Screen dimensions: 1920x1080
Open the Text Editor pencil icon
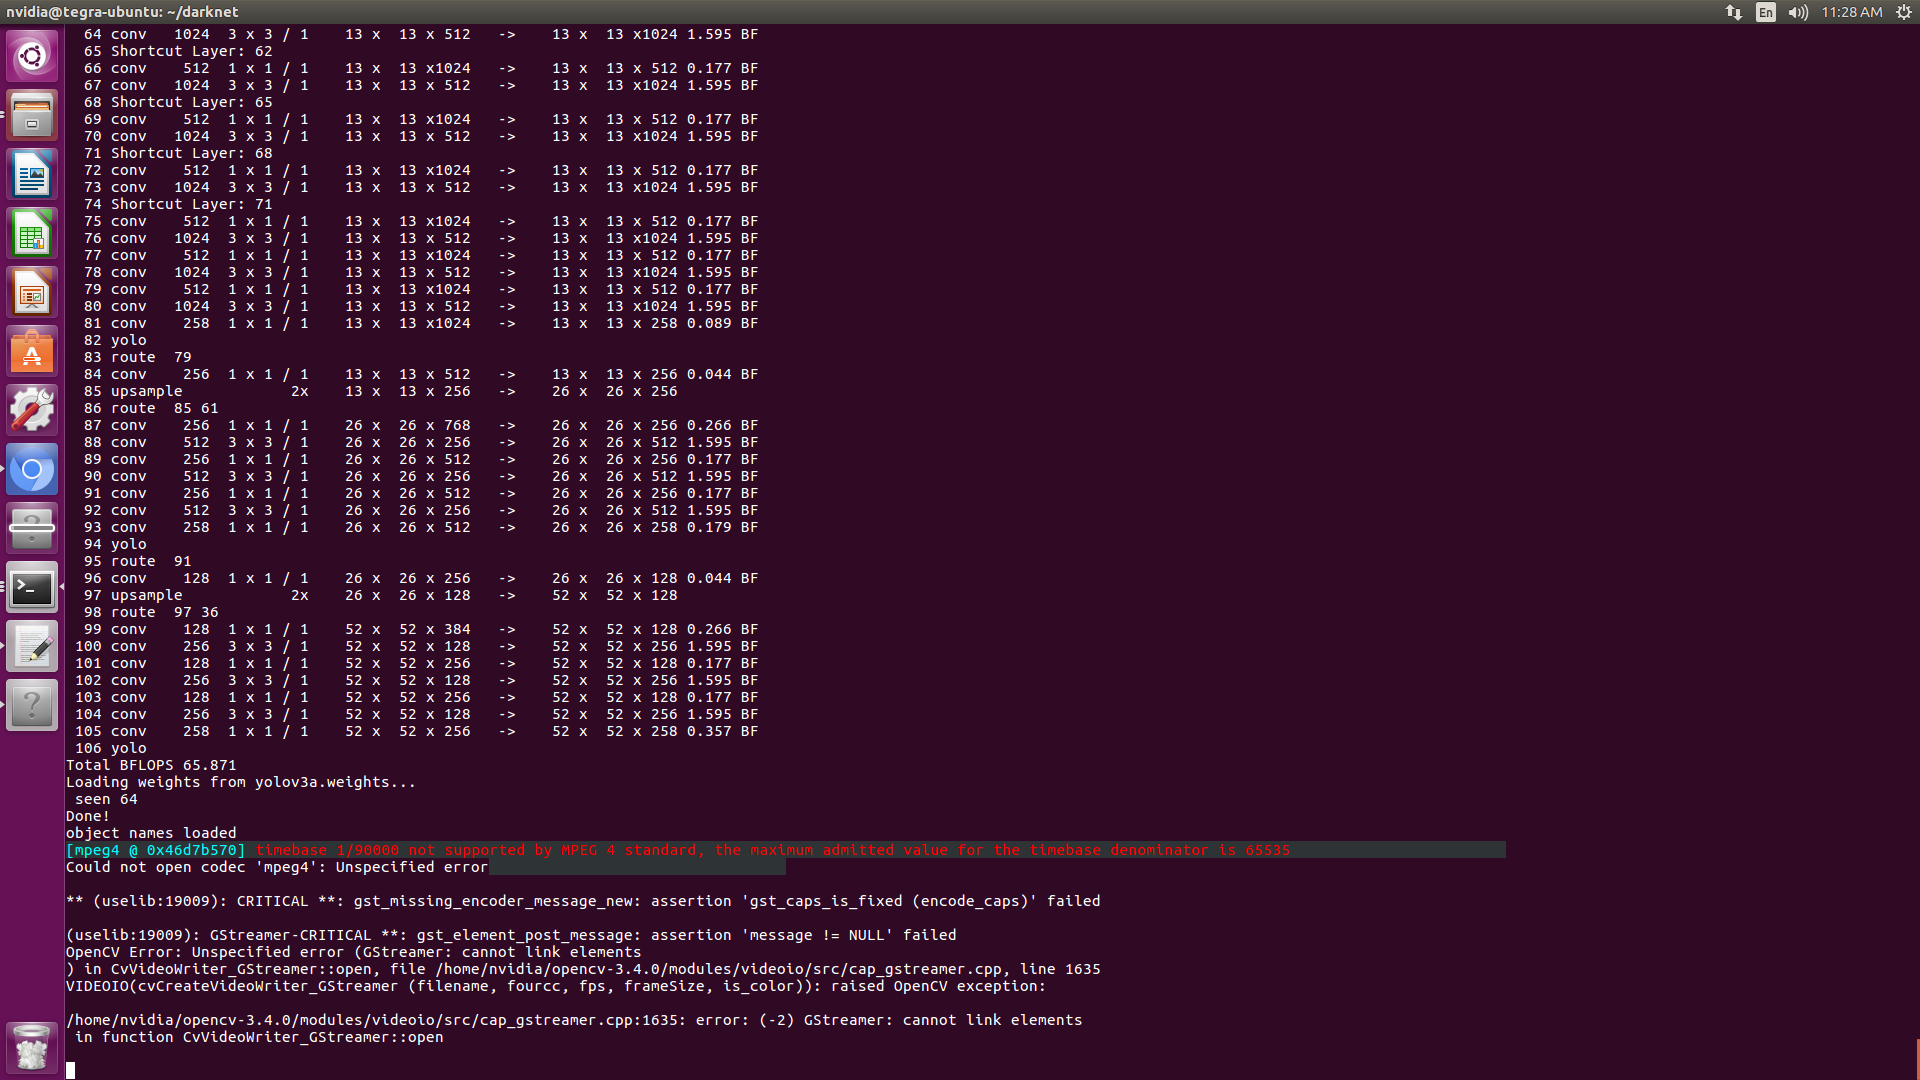[32, 647]
